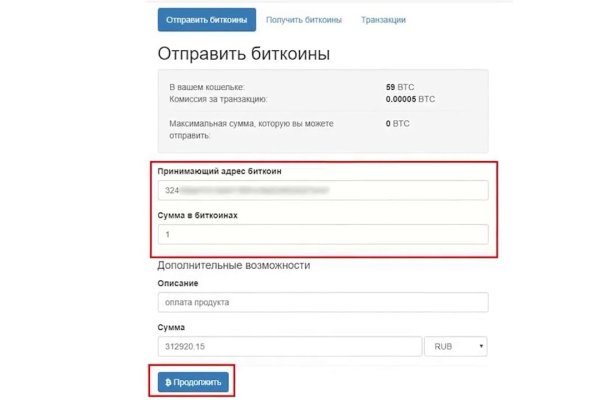Click the Сумма label above the rouble amount
This screenshot has height=400, width=600.
point(171,327)
